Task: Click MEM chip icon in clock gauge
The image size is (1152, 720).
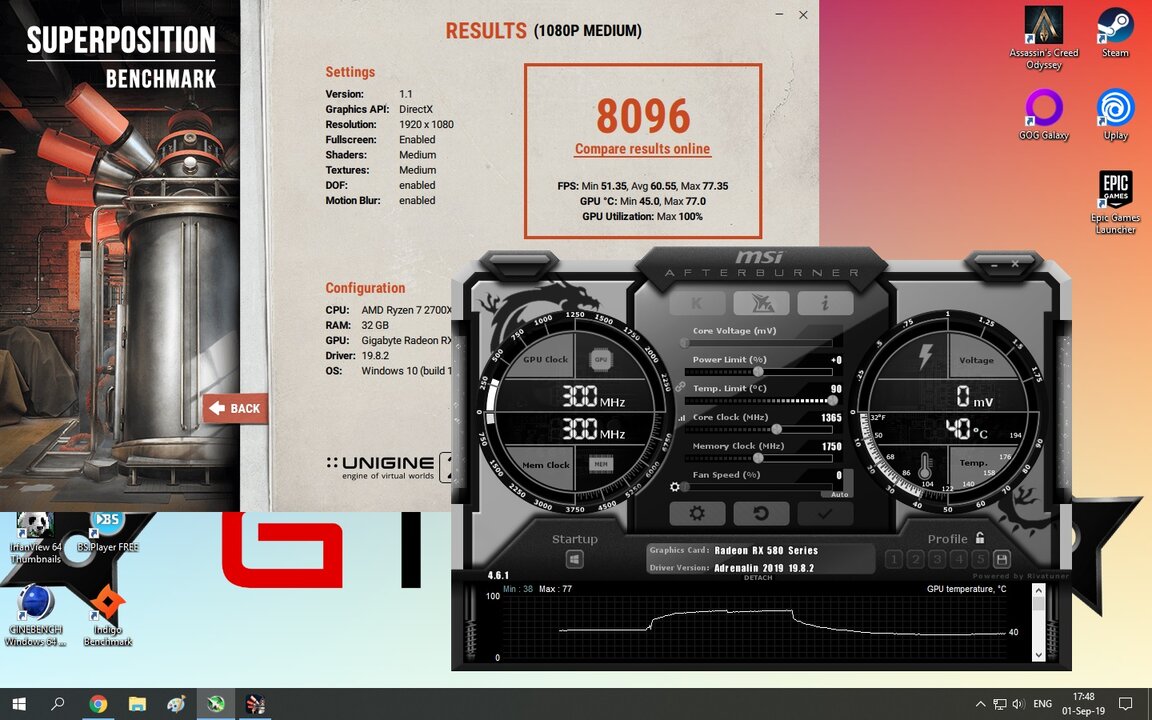Action: 600,464
